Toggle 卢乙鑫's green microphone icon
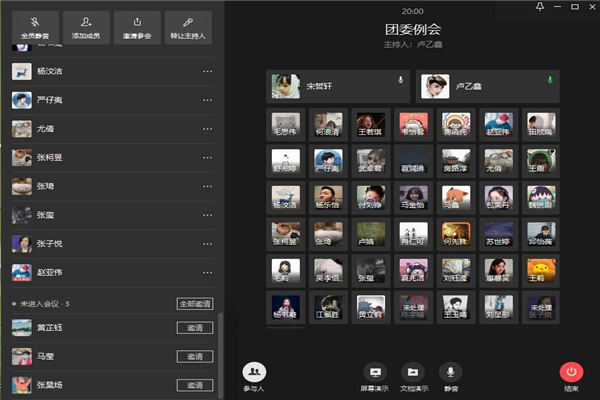 coord(549,80)
